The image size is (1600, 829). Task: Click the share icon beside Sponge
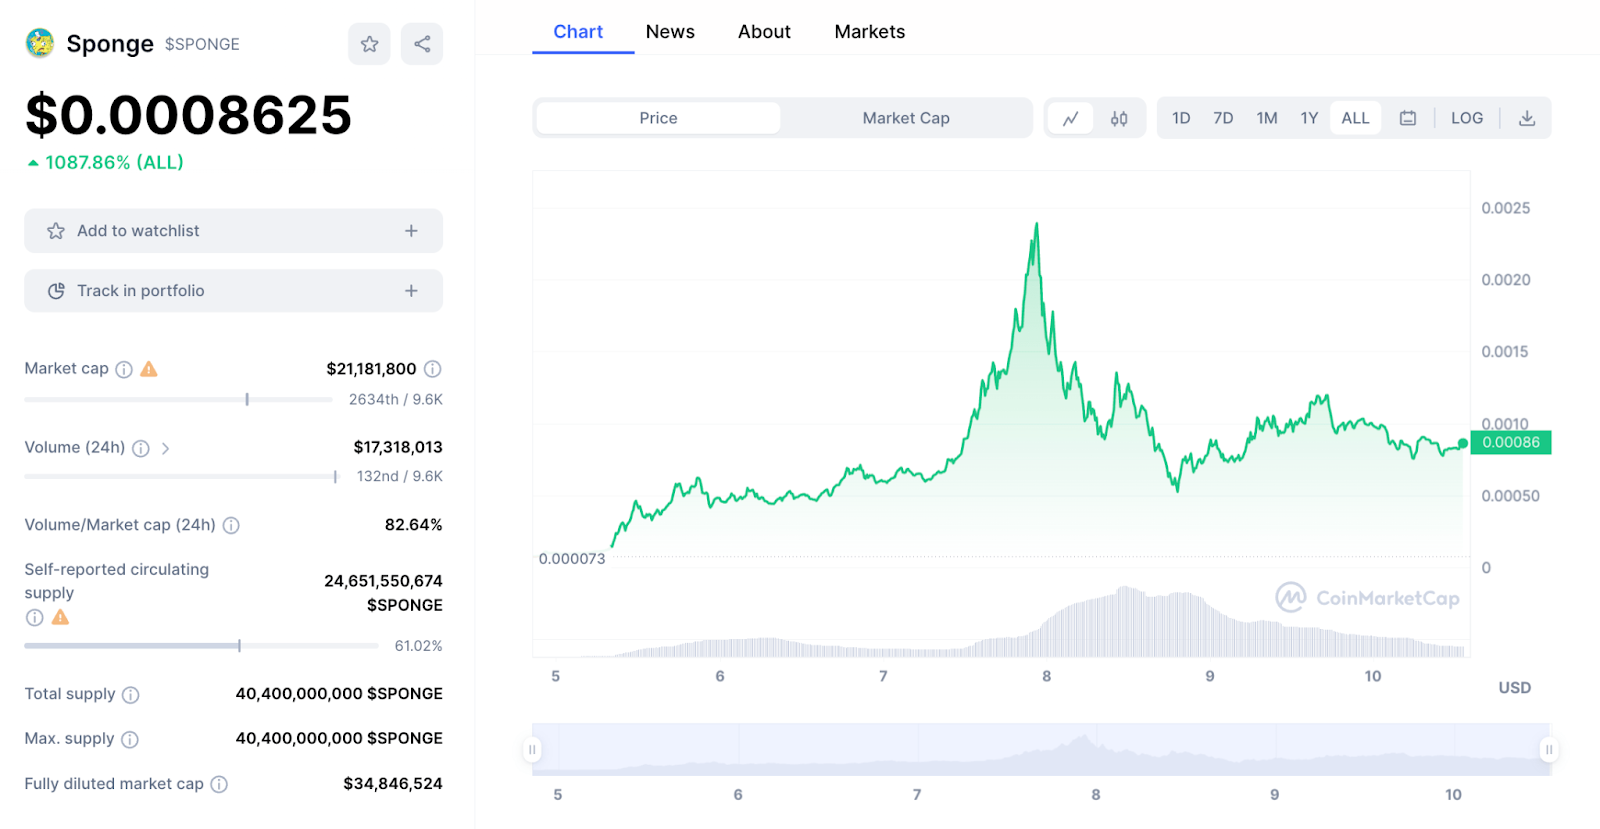422,44
